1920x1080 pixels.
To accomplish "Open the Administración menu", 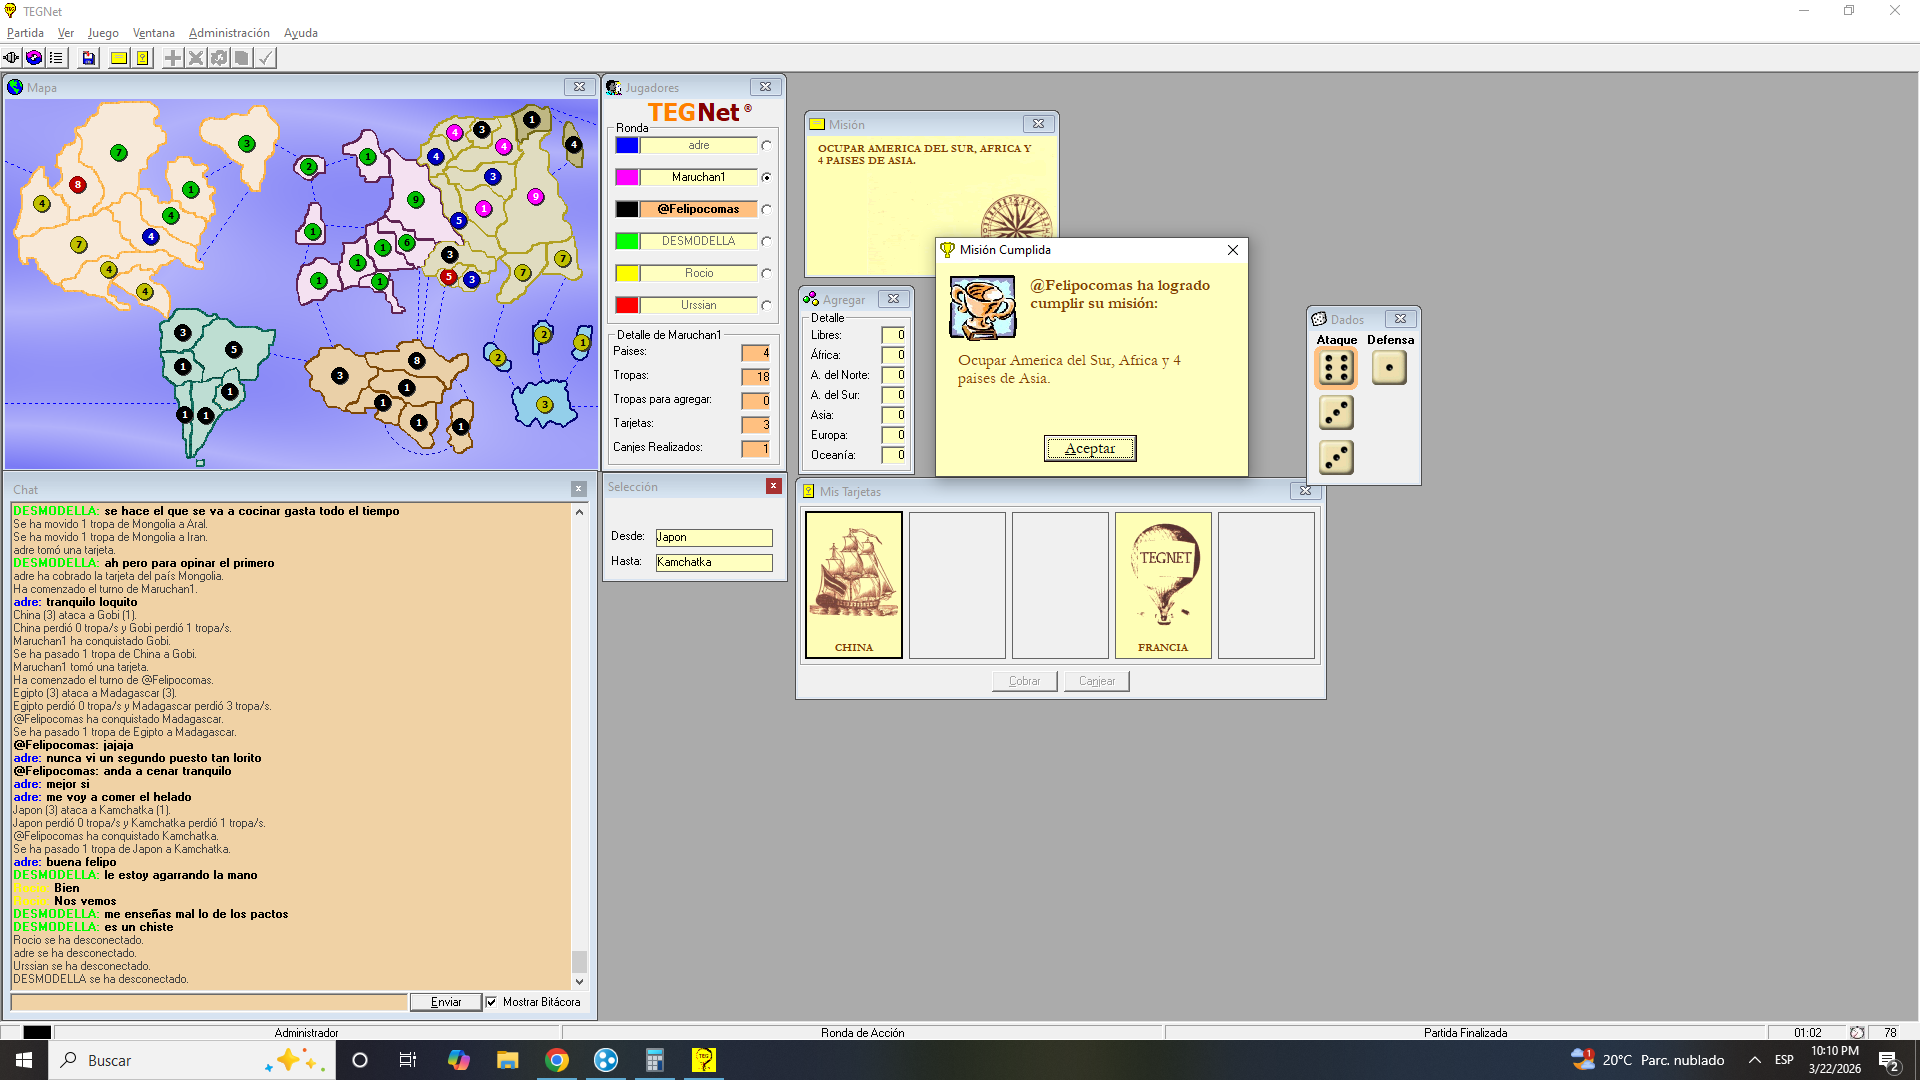I will [229, 33].
